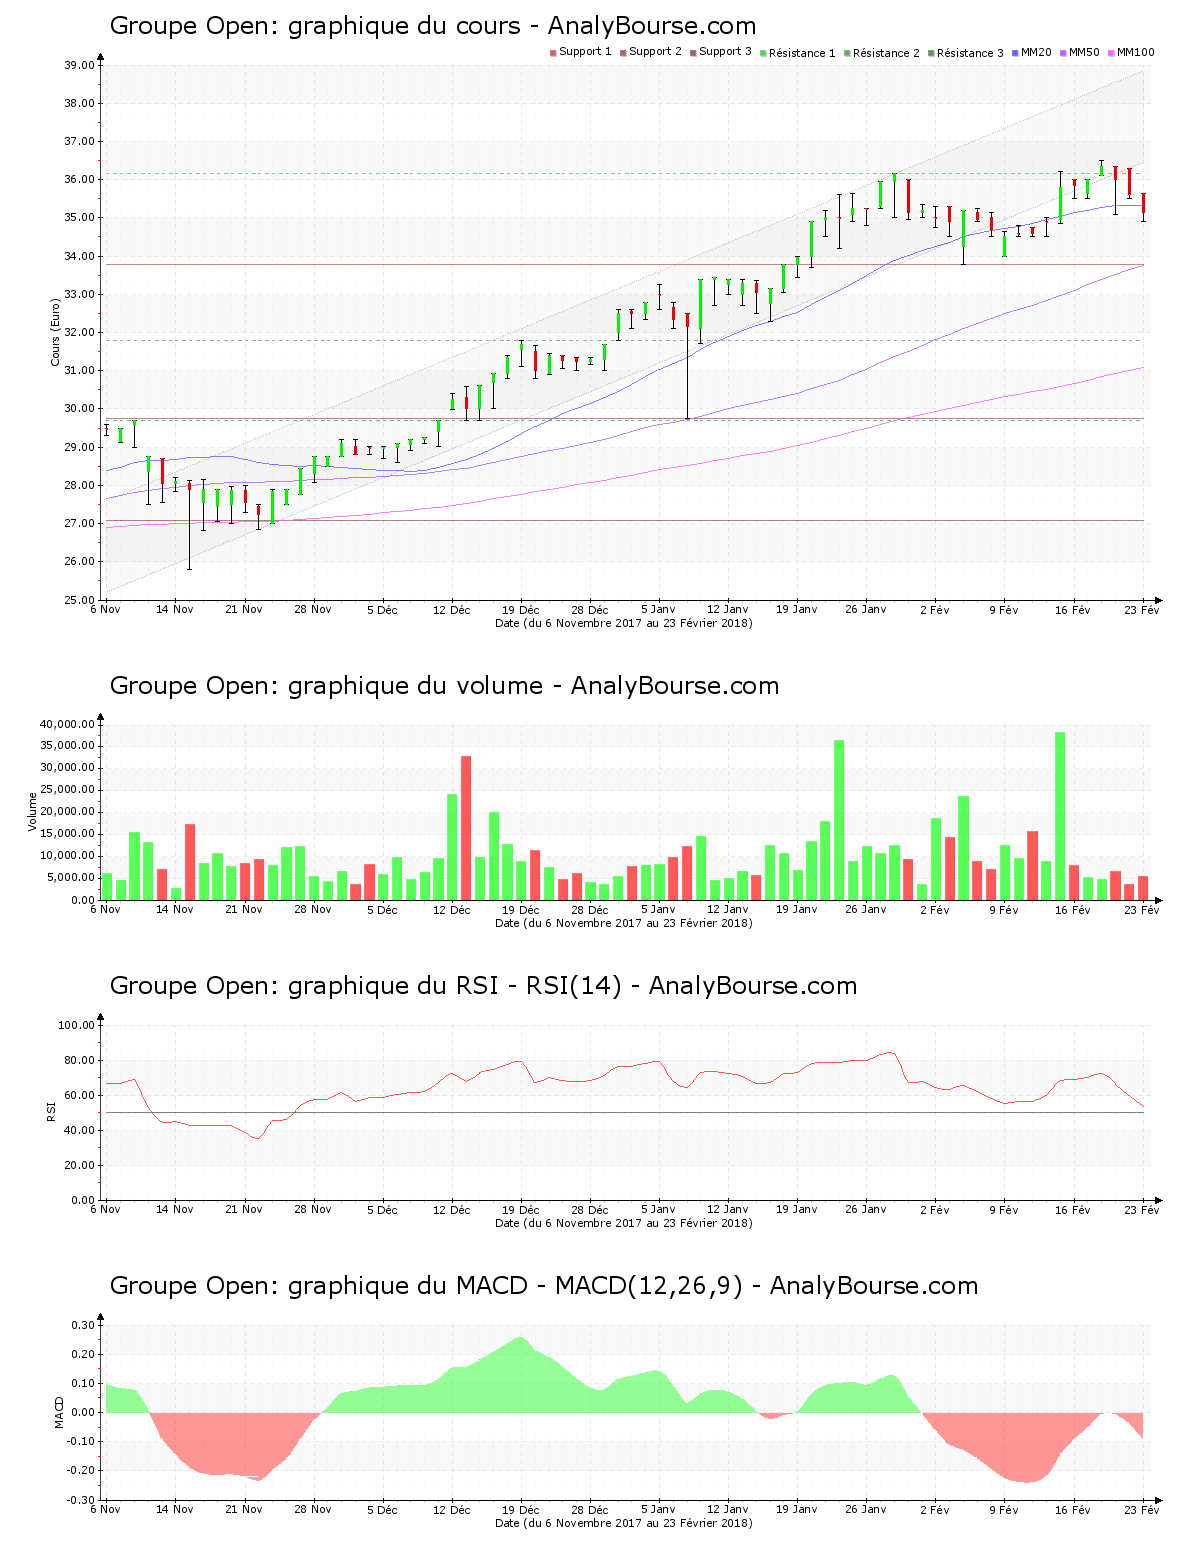Viewport: 1200px width, 1550px height.
Task: Click the long-wick candlestick on 14 Nov week
Action: click(189, 525)
